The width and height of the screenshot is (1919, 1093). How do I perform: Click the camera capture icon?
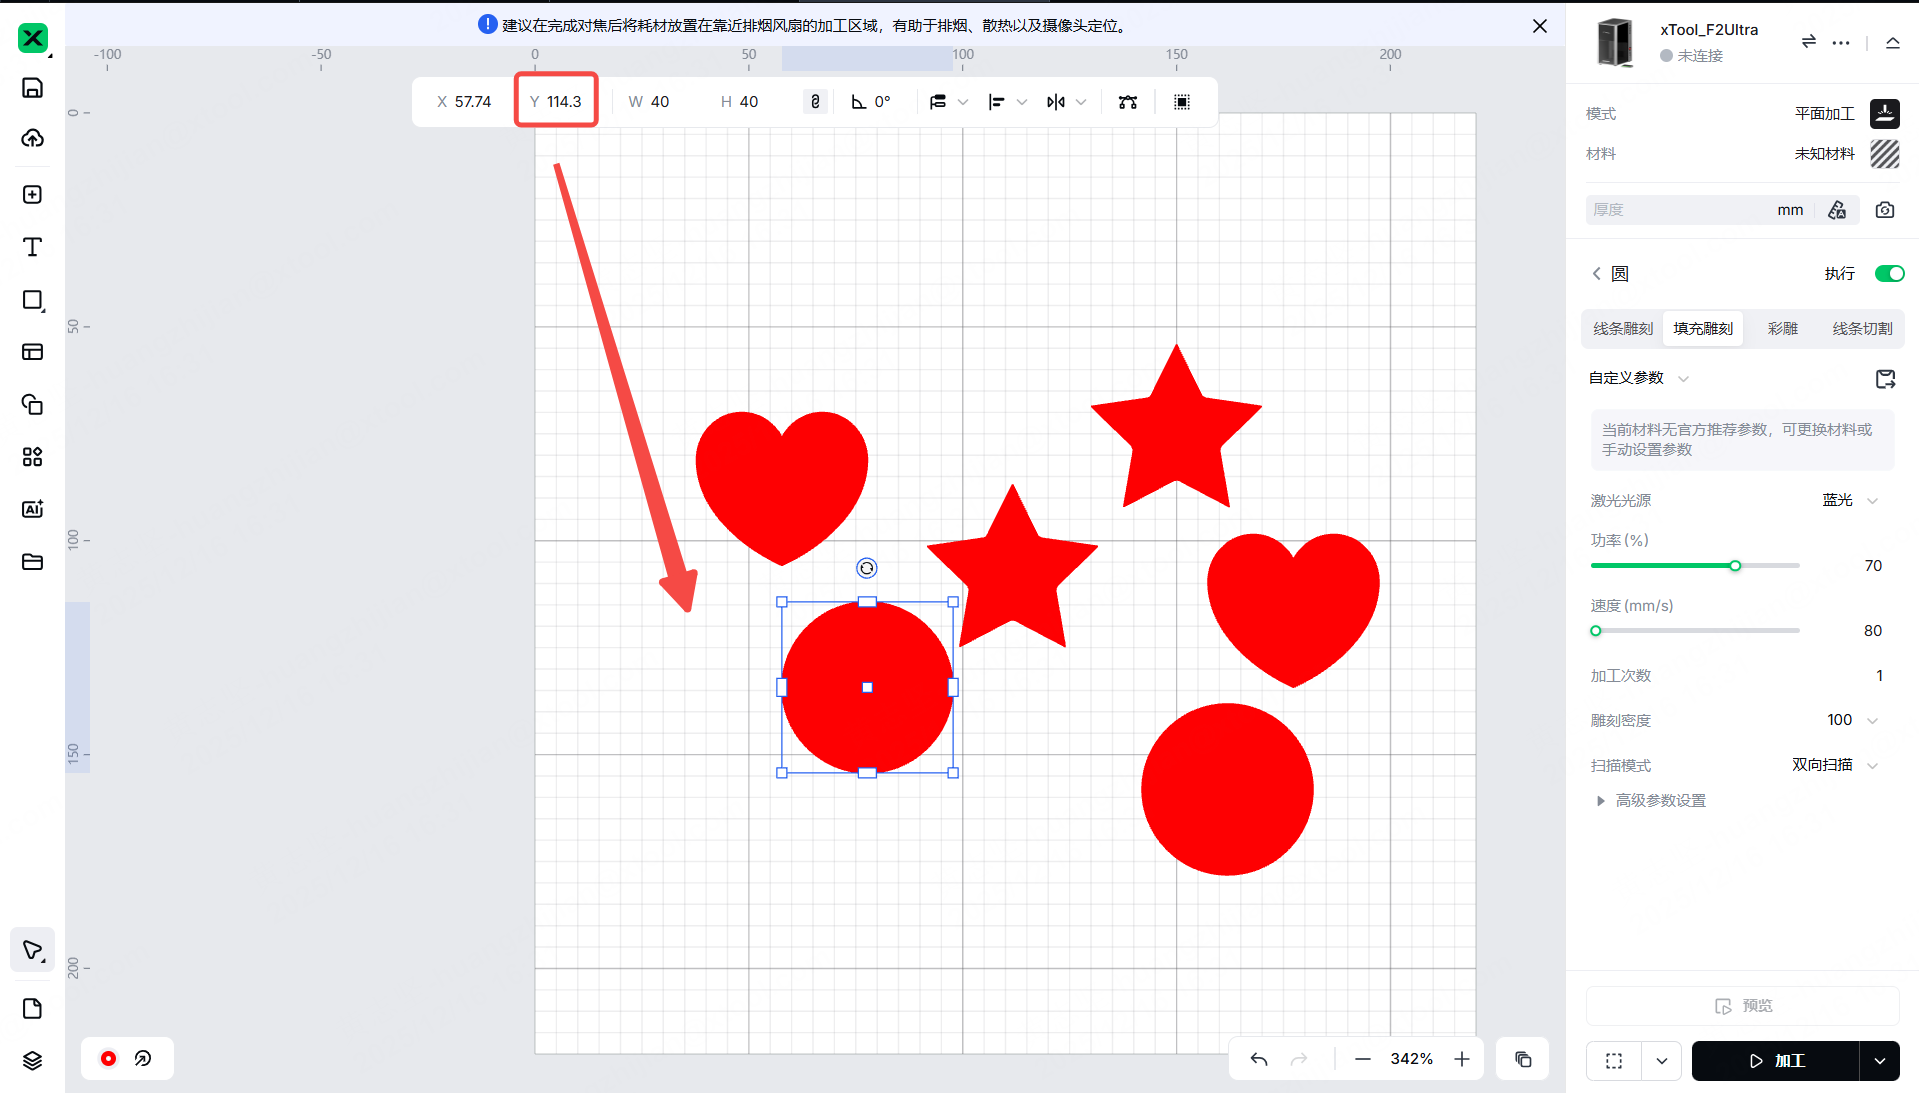click(1884, 210)
